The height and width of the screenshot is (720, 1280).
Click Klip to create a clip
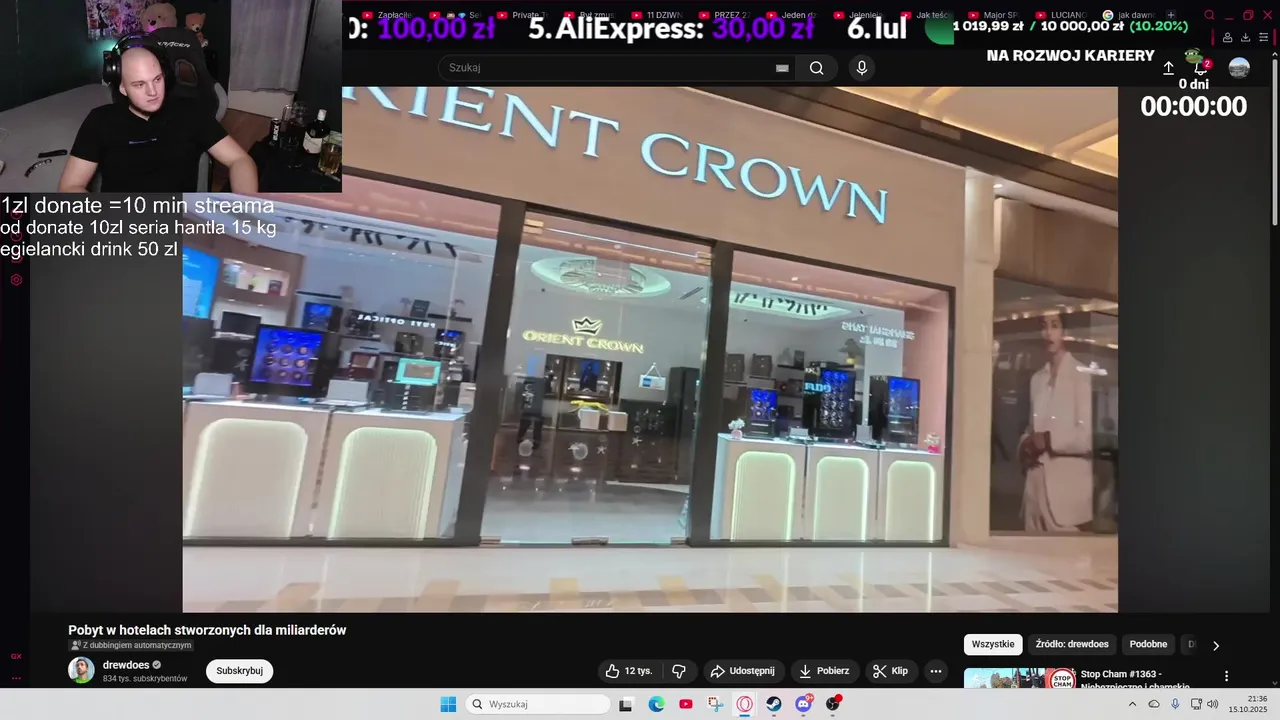(890, 671)
